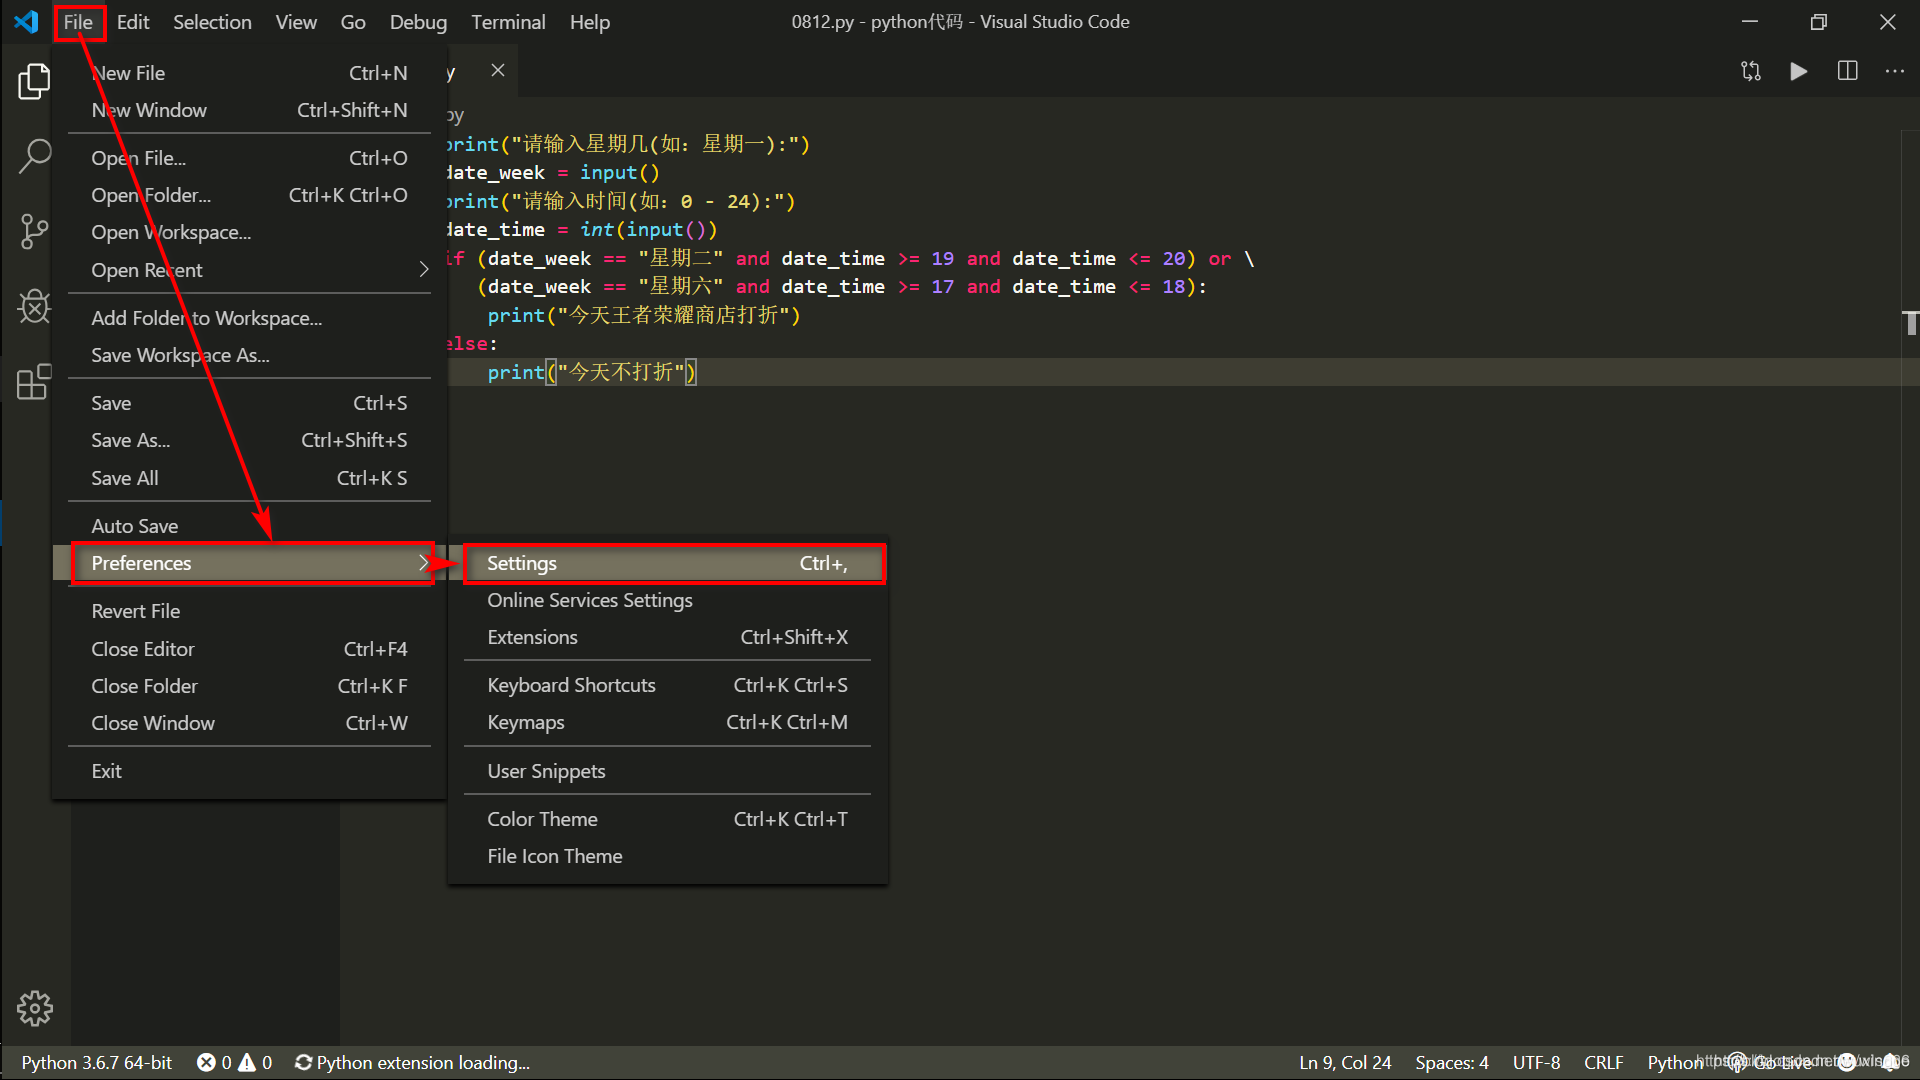Viewport: 1920px width, 1080px height.
Task: Open More Actions ellipsis menu
Action: click(1894, 71)
